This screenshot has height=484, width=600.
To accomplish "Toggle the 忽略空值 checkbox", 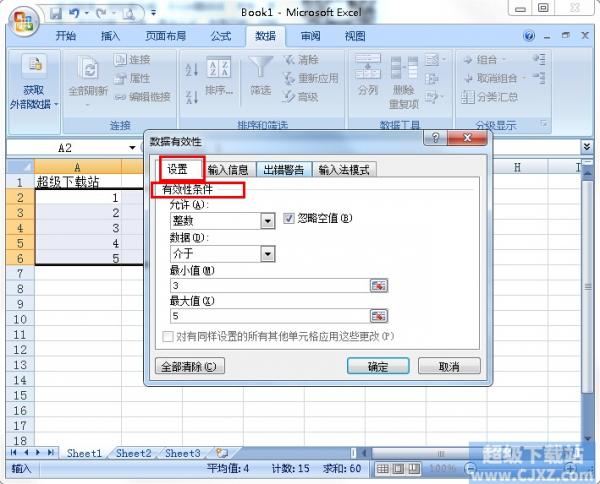I will click(x=289, y=218).
